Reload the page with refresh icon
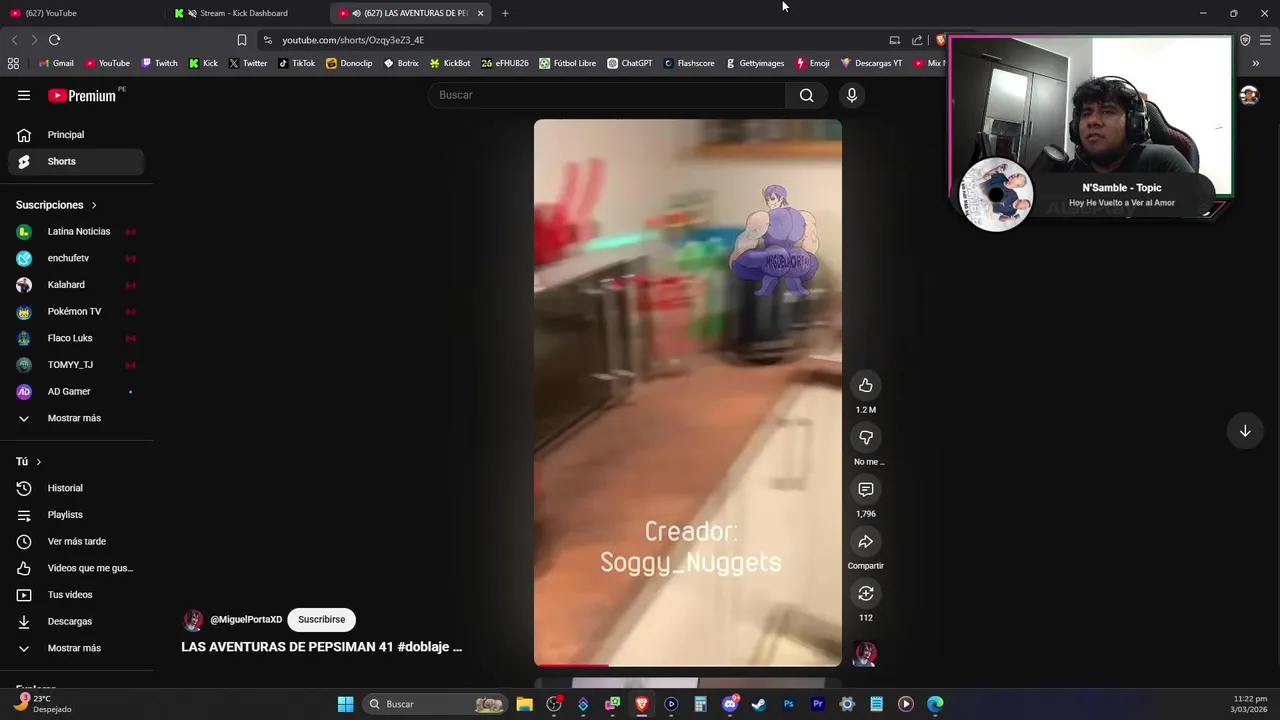Screen dimensions: 1280x720 click(54, 40)
